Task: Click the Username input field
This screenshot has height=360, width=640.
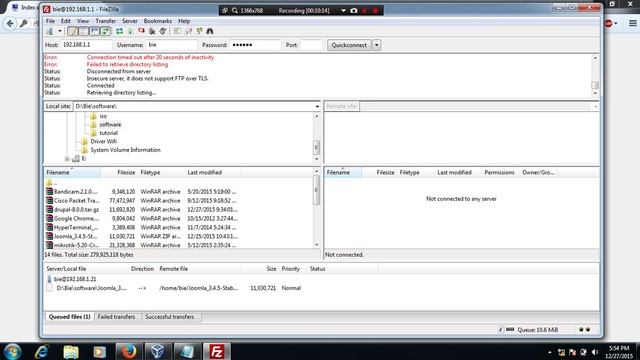Action: 172,45
